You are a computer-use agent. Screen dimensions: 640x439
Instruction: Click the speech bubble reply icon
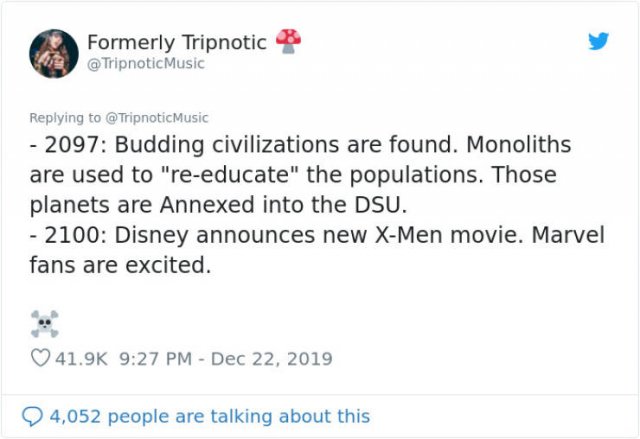click(34, 416)
